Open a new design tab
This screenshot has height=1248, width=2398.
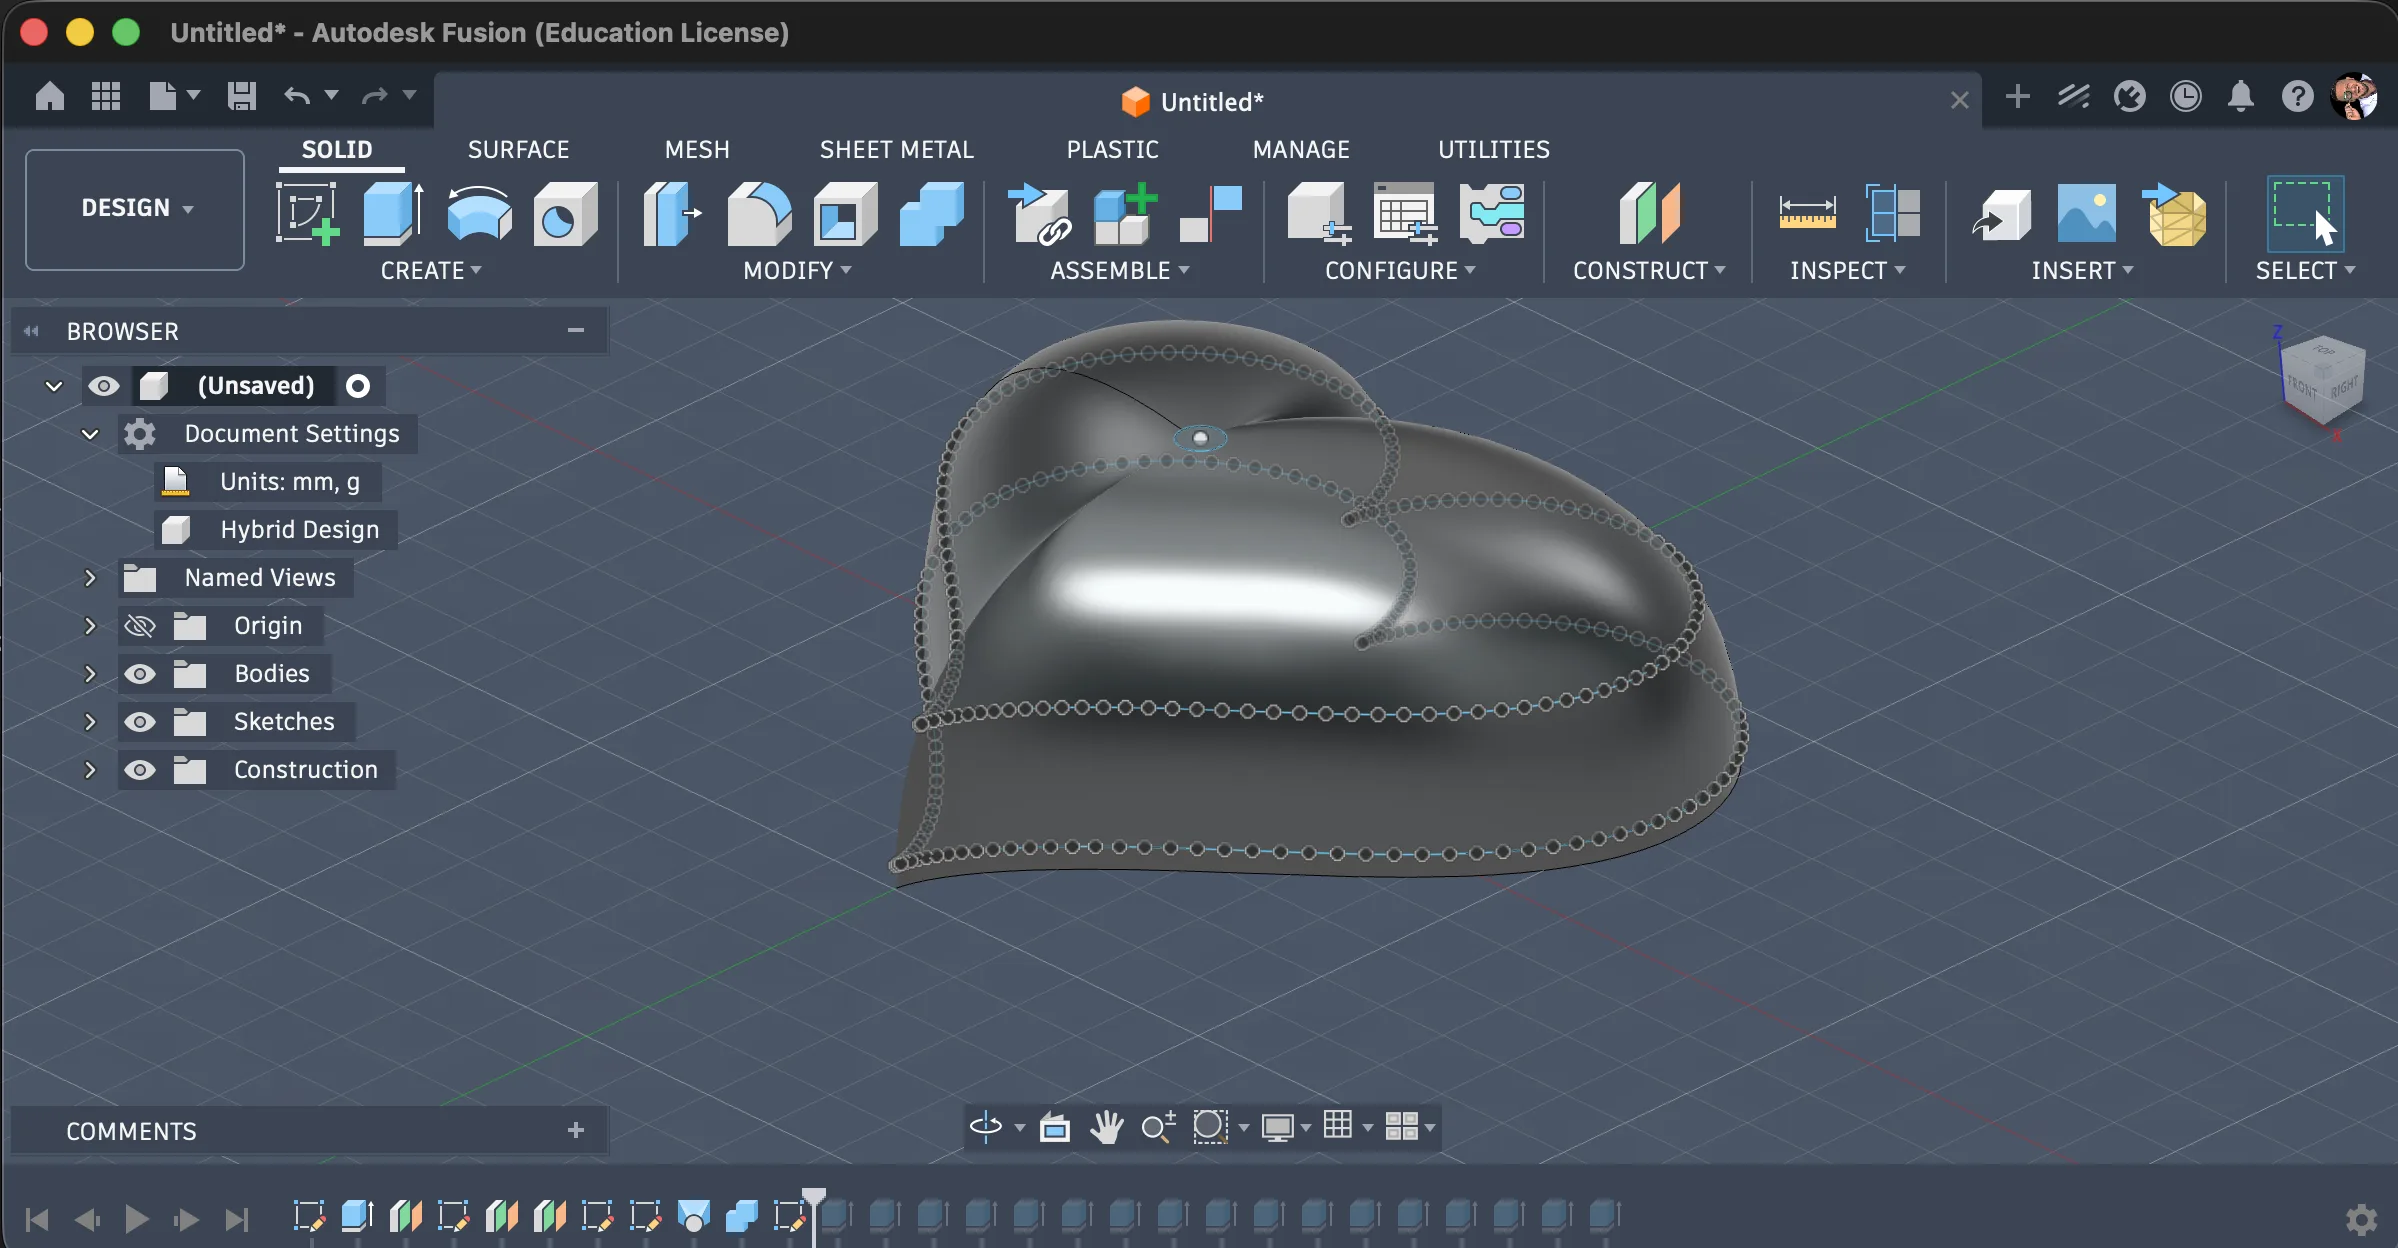click(x=2017, y=96)
